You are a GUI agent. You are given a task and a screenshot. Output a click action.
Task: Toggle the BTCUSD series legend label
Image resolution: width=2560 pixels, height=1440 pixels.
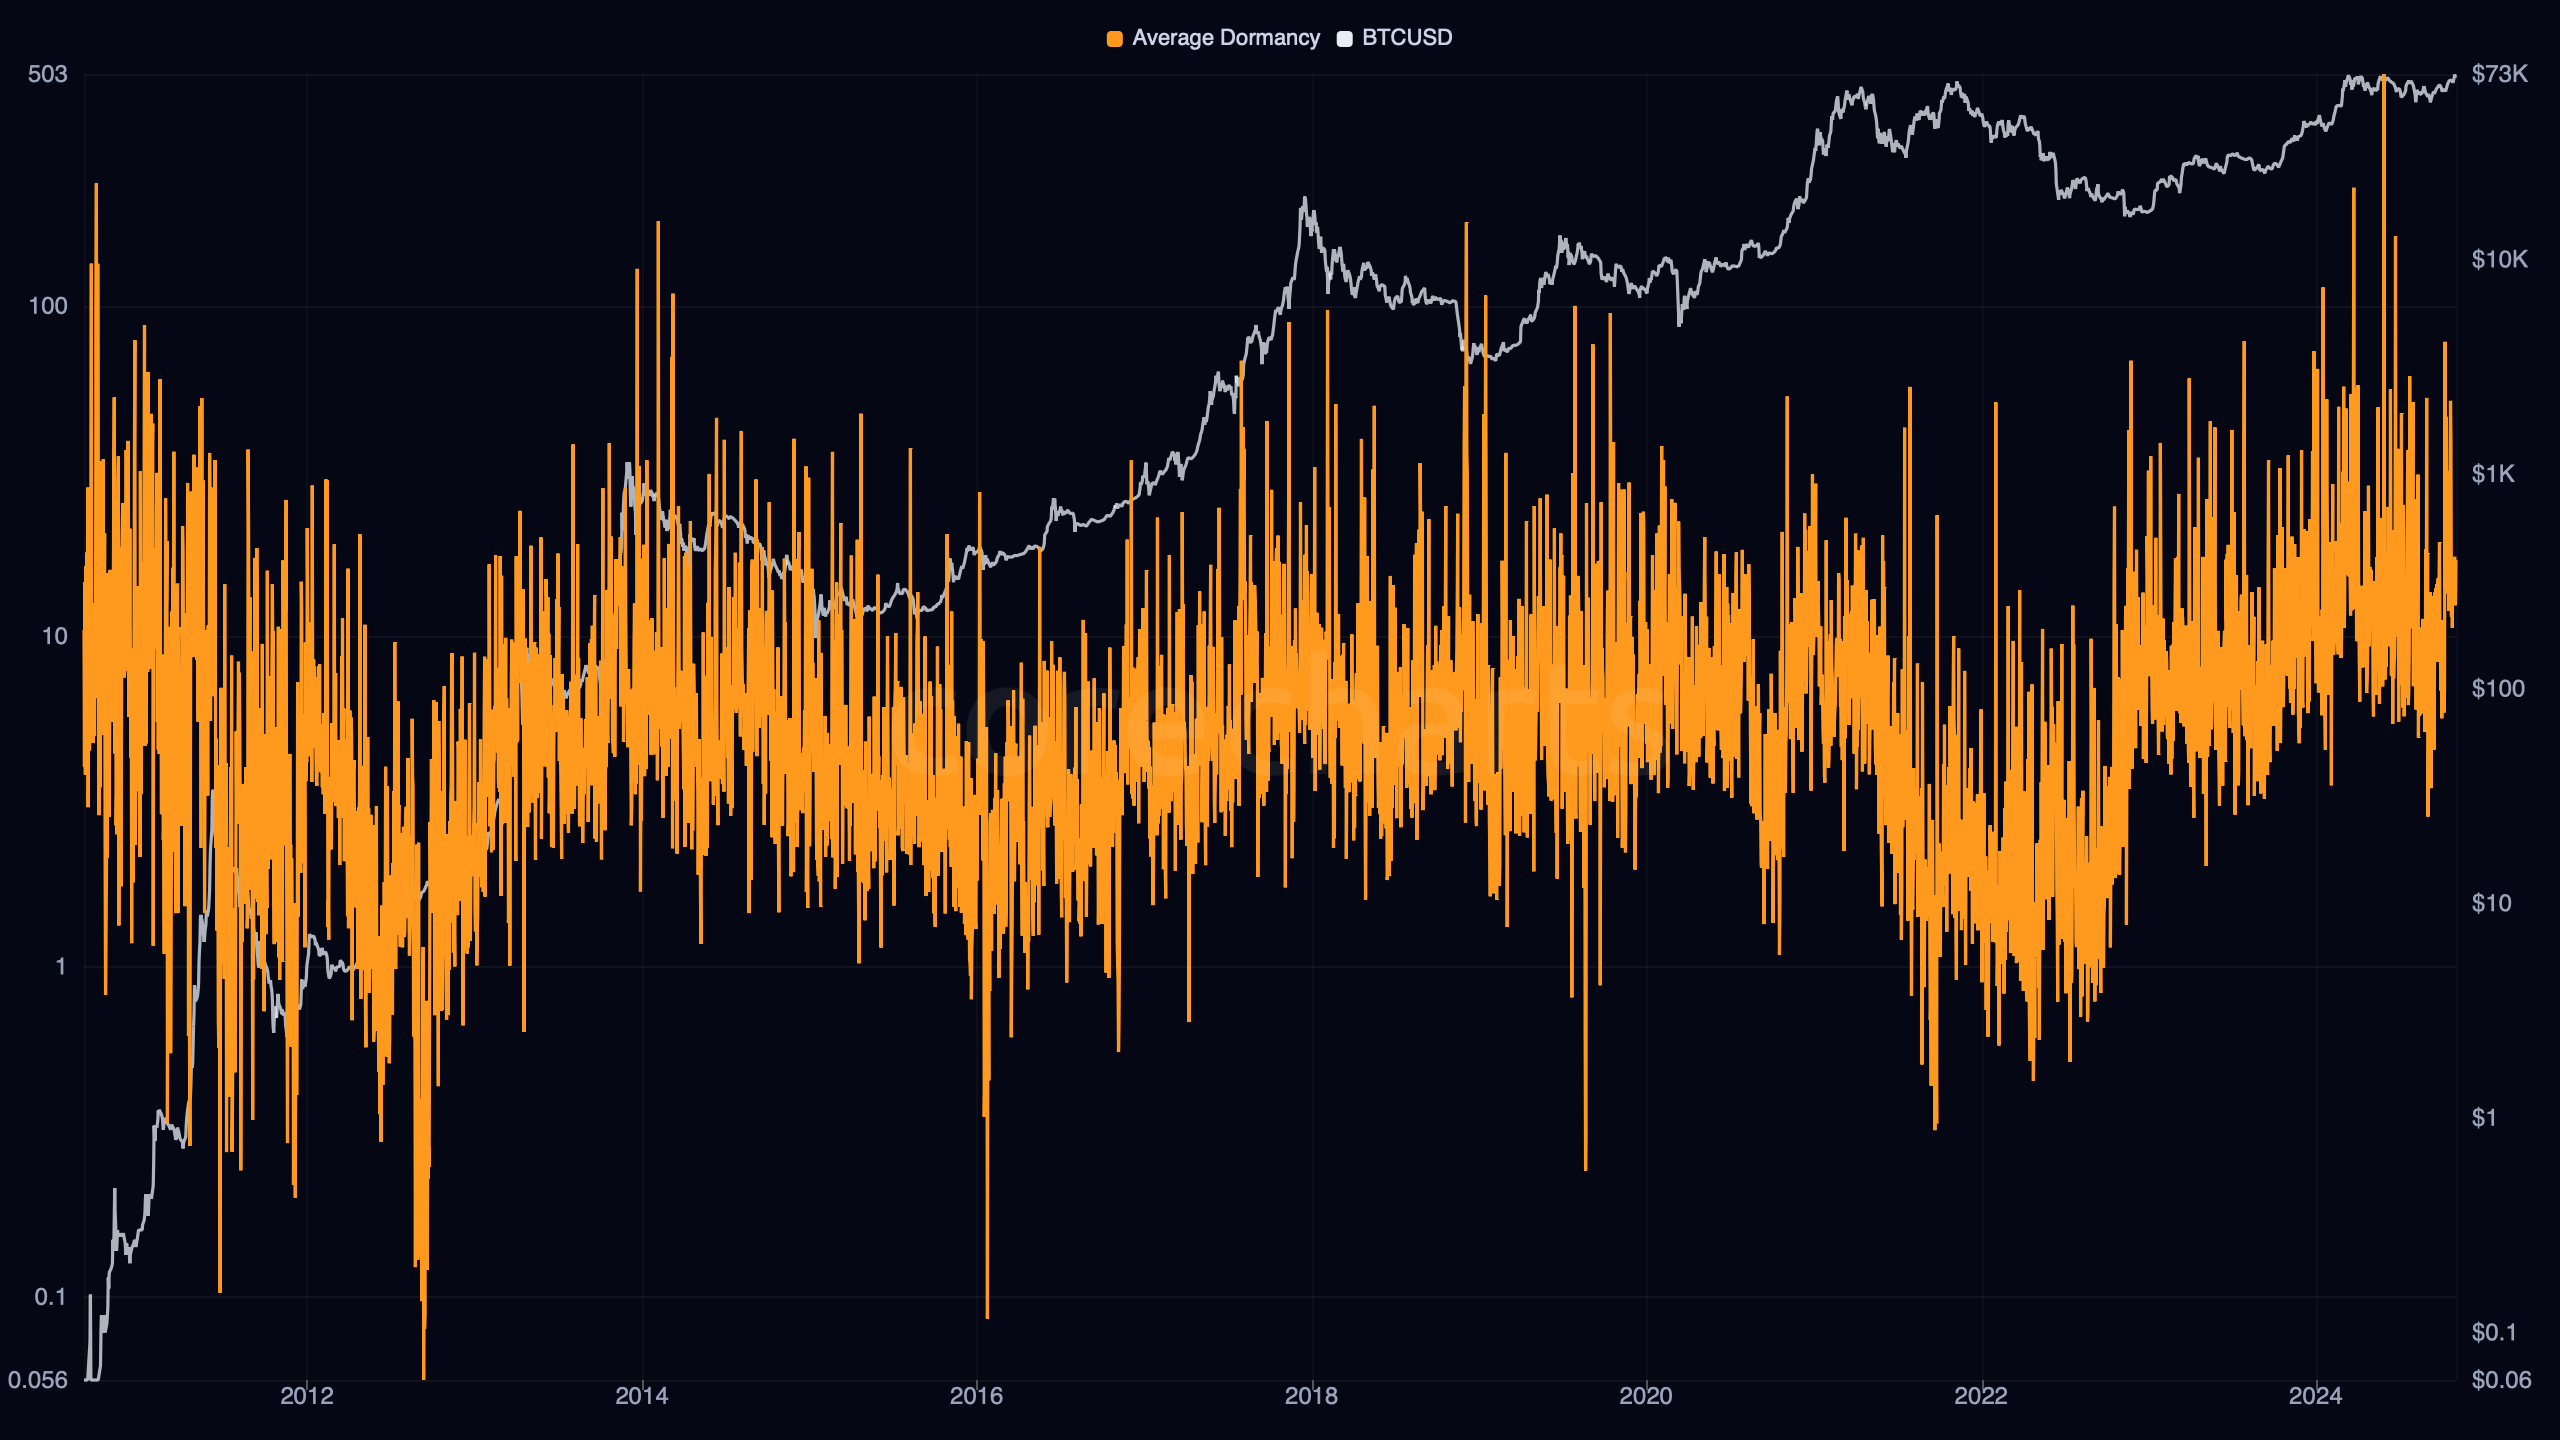[x=1406, y=38]
